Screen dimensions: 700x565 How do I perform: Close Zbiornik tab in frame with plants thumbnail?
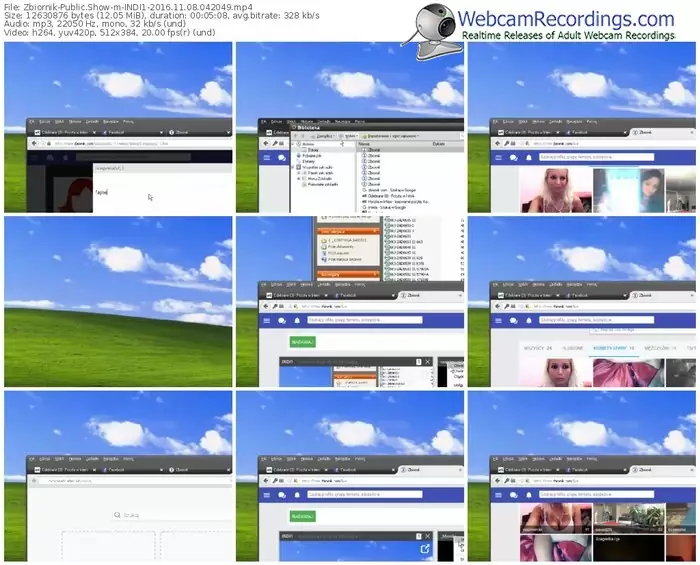[x=692, y=470]
